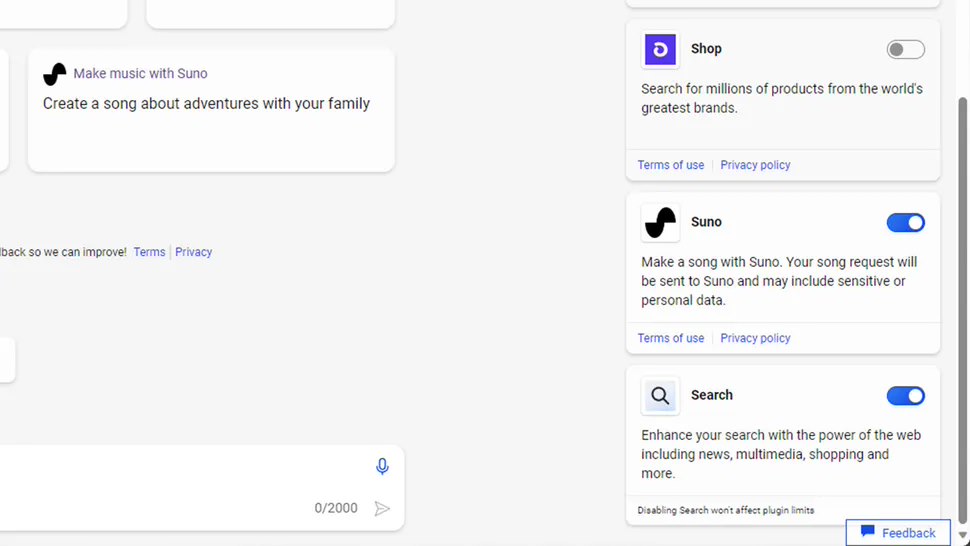Open Suno plugin Privacy policy

click(x=755, y=338)
